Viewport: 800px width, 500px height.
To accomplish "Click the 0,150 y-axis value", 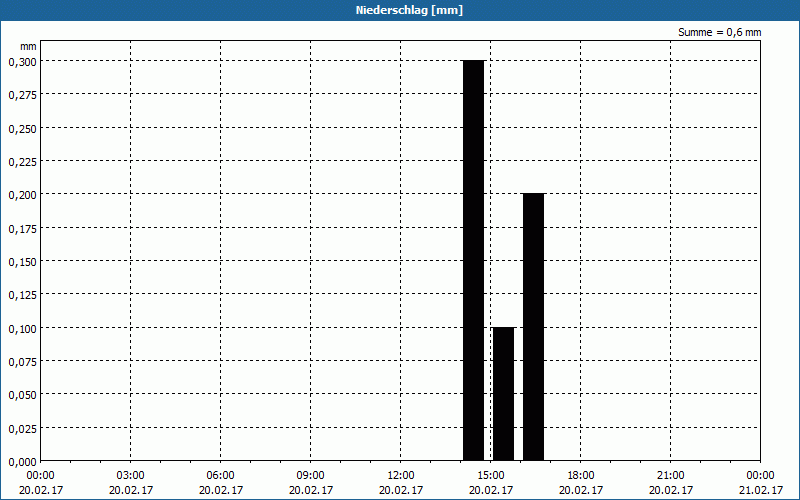I will (22, 262).
